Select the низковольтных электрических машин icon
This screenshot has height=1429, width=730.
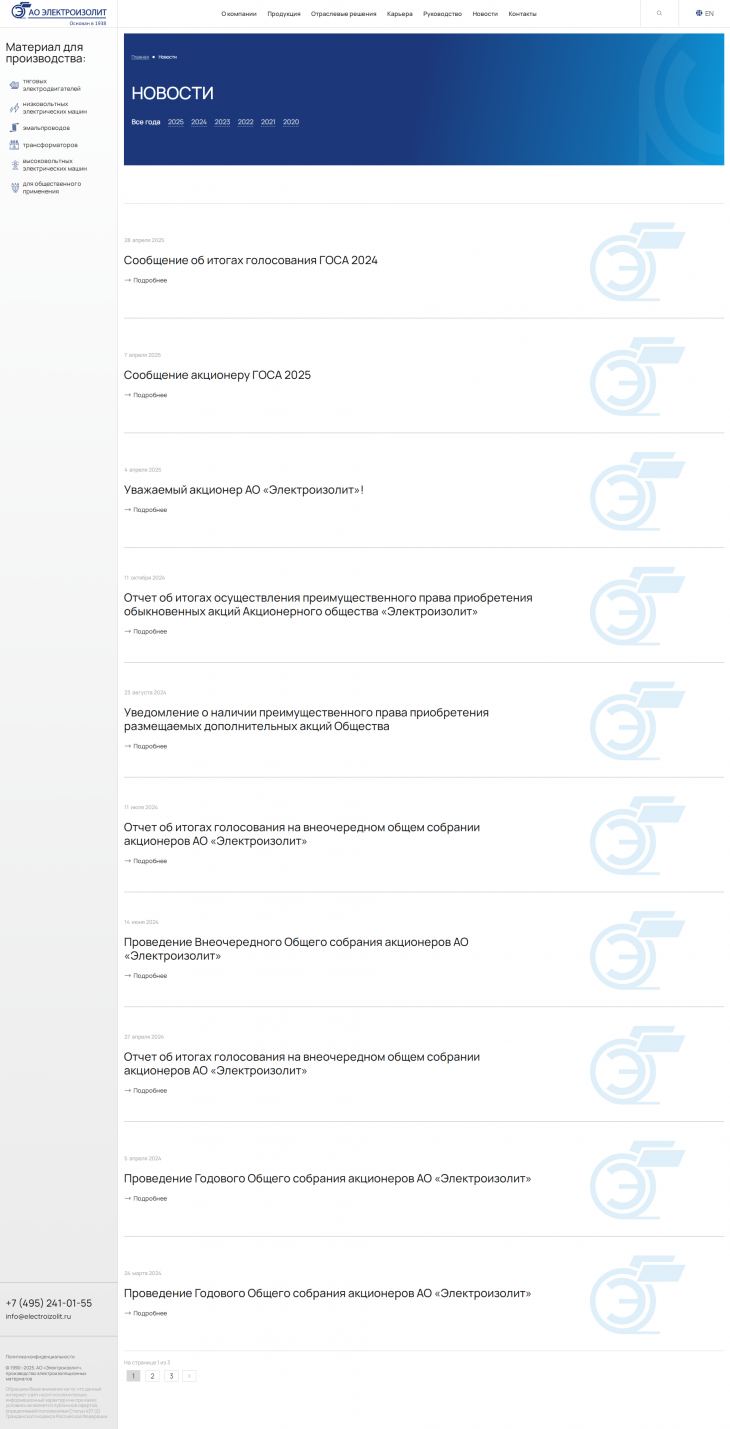pyautogui.click(x=14, y=108)
